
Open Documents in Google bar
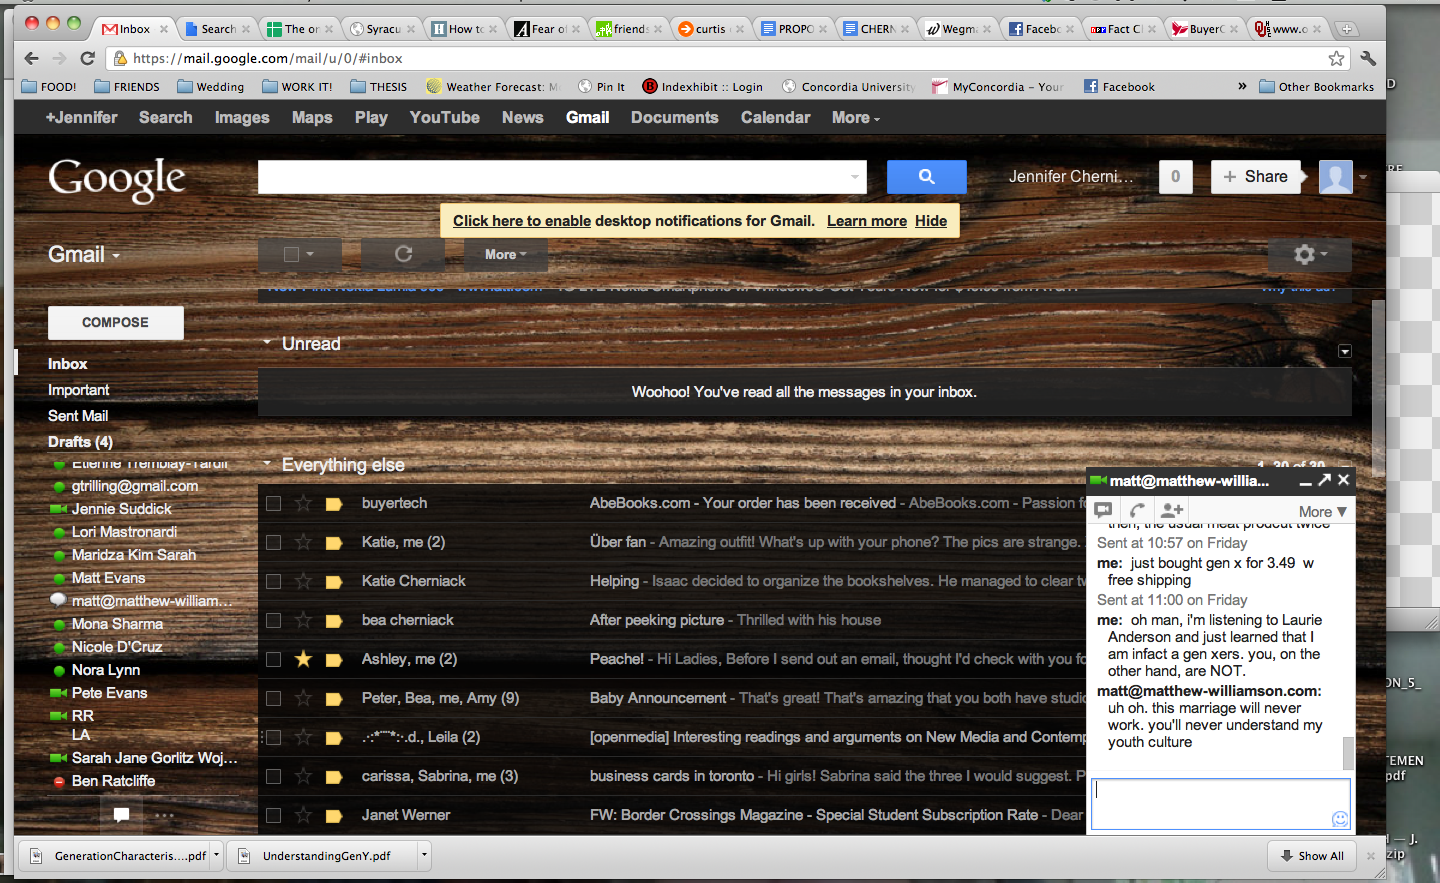click(674, 117)
